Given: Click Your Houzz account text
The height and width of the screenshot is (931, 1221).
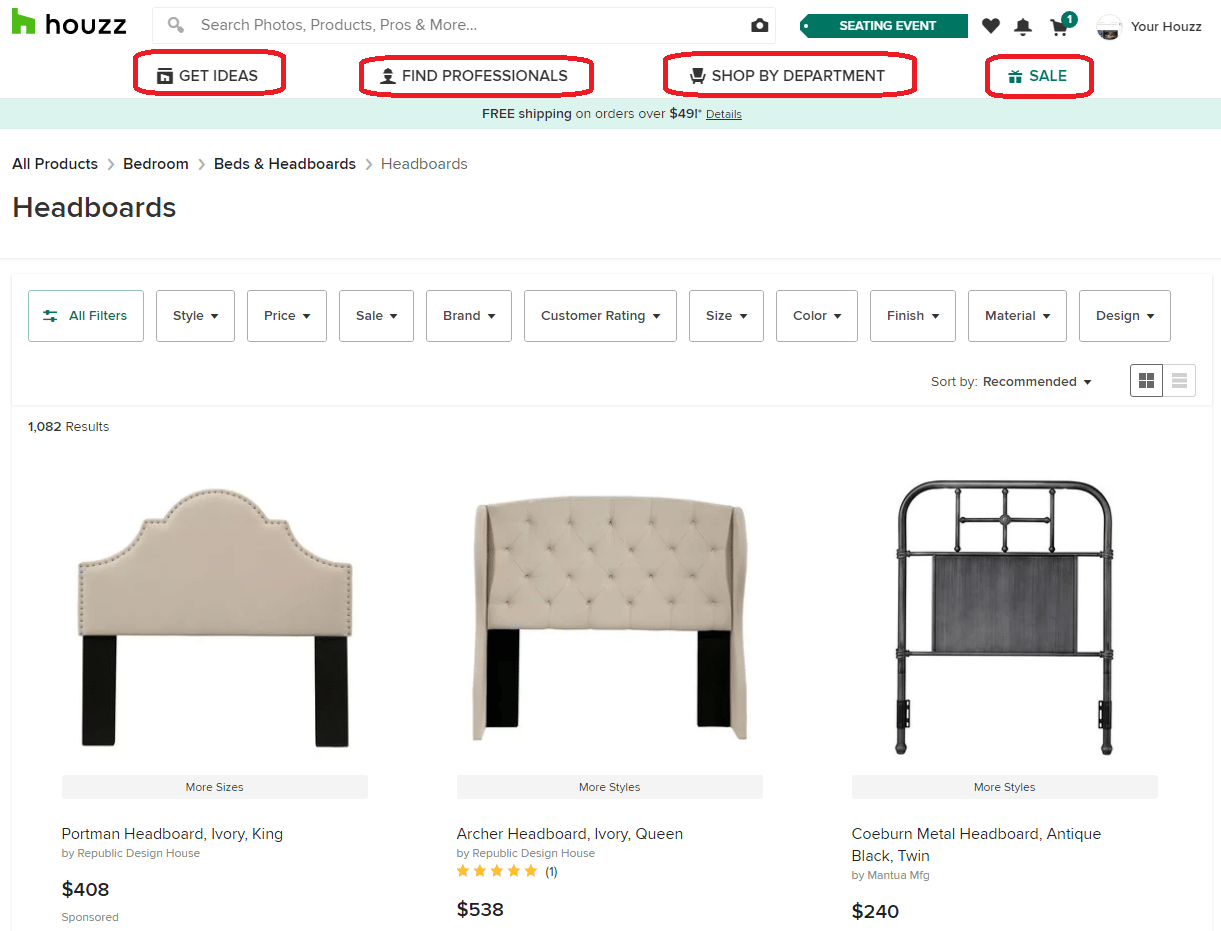Looking at the screenshot, I should coord(1166,27).
